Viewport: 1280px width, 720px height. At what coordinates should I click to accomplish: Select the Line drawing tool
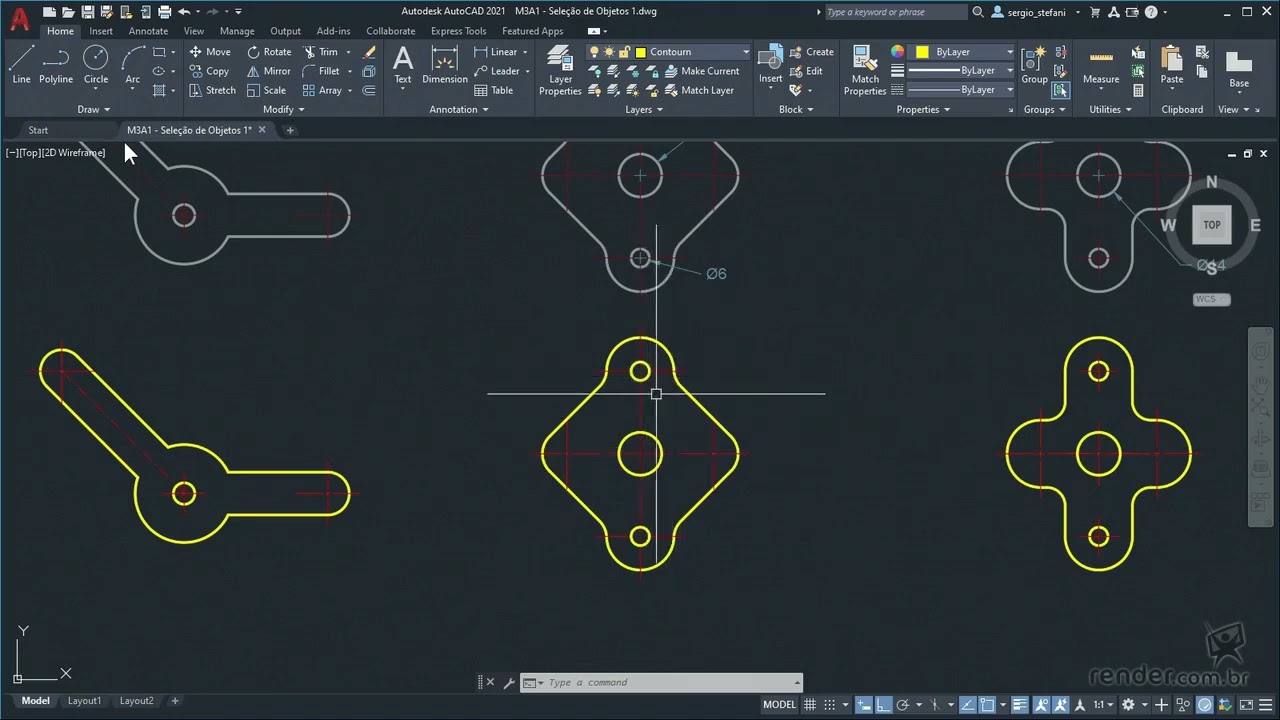[x=21, y=65]
